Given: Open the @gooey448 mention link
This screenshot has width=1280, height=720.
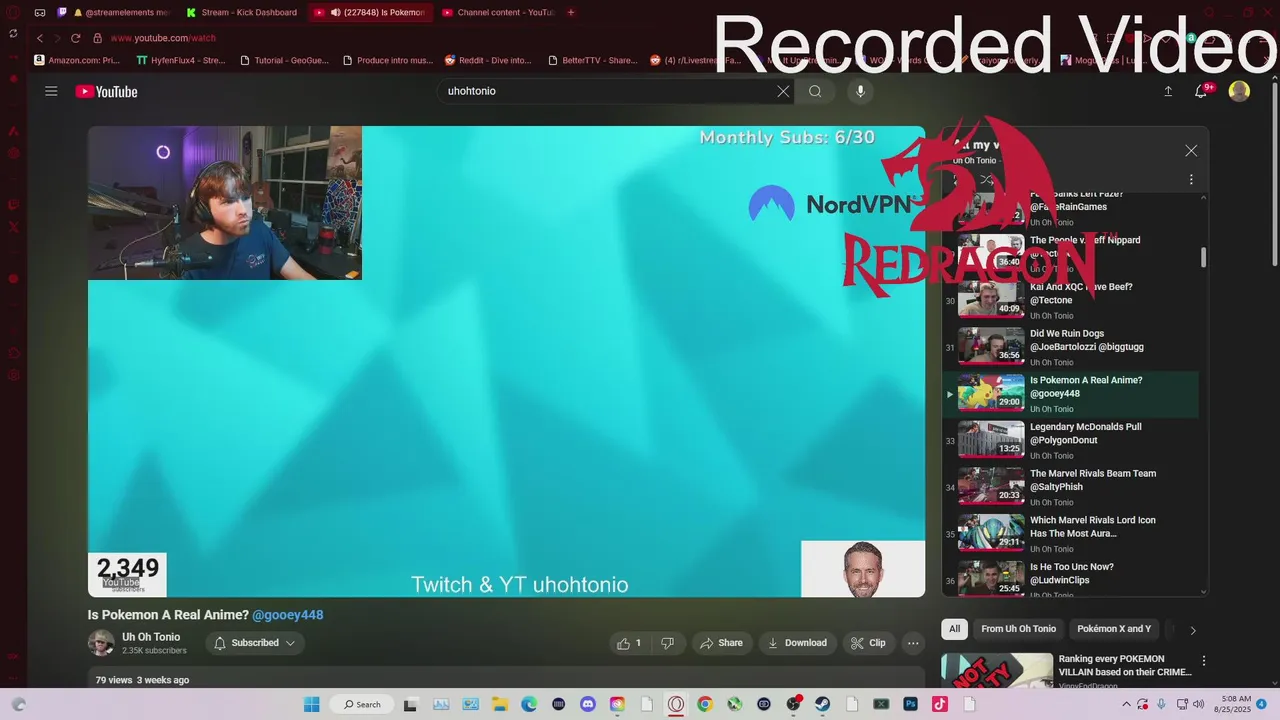Looking at the screenshot, I should 288,615.
